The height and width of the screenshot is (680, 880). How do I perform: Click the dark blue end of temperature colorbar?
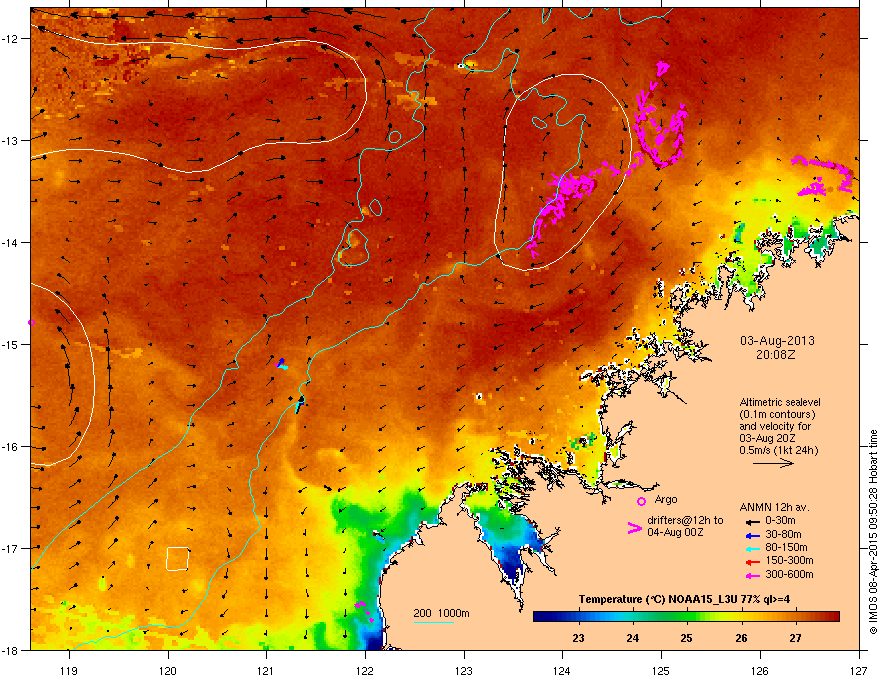click(x=540, y=617)
